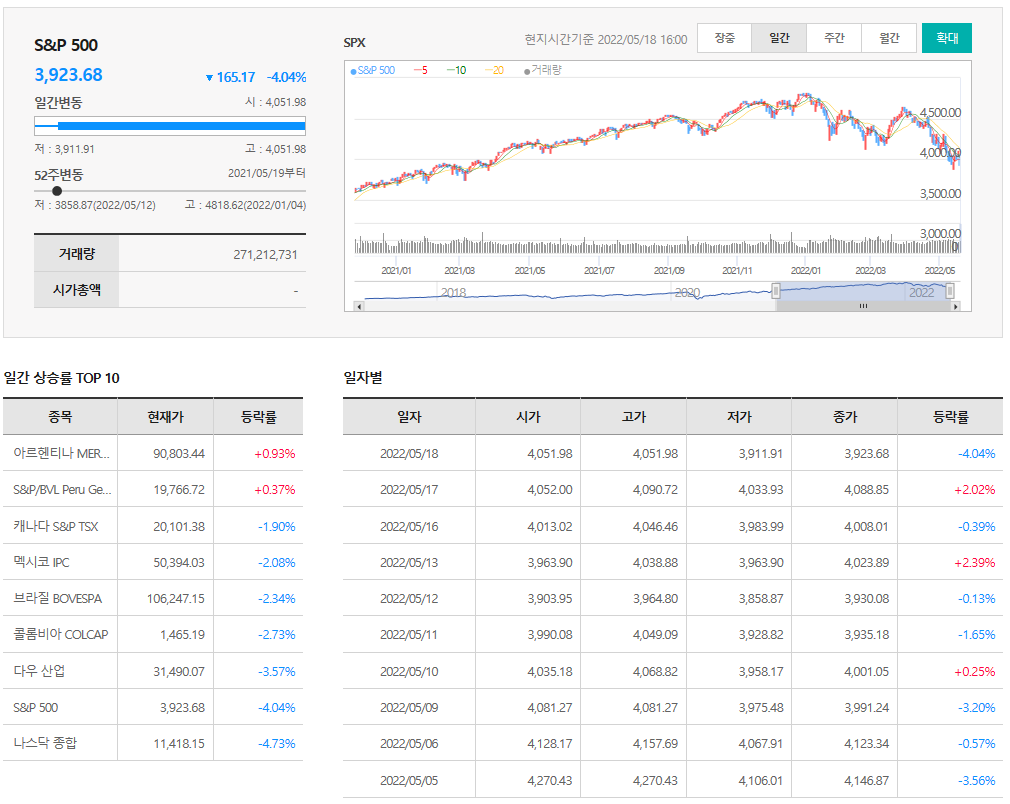Image resolution: width=1010 pixels, height=804 pixels.
Task: Grab the chart navigator right range handle
Action: (x=949, y=291)
